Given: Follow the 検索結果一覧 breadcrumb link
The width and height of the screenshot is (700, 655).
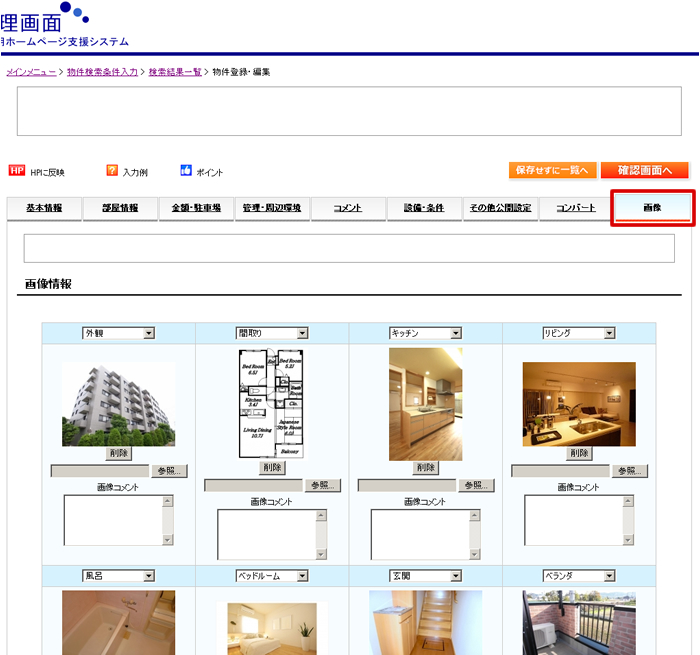Looking at the screenshot, I should click(x=175, y=72).
